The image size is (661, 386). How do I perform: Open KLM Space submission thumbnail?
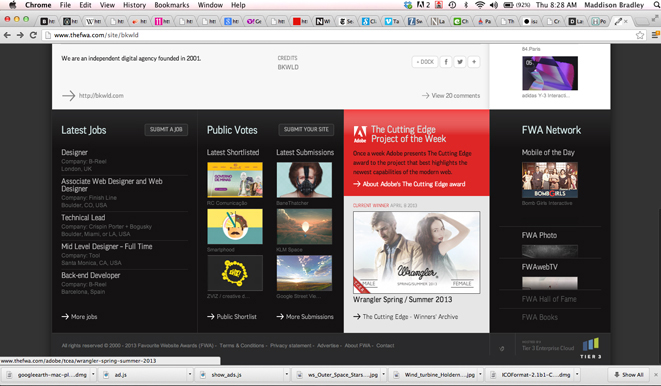[304, 226]
